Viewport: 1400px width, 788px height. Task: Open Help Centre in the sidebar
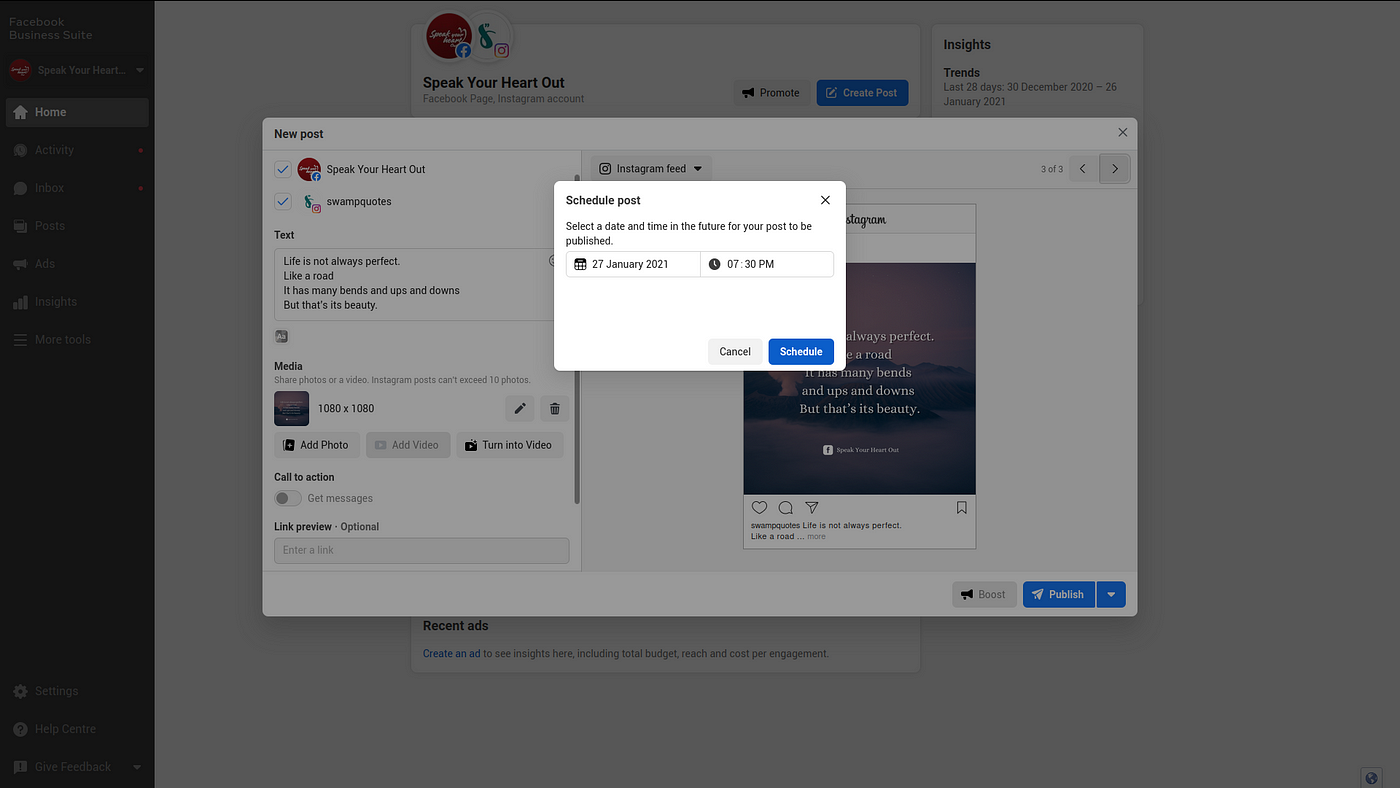coord(77,729)
